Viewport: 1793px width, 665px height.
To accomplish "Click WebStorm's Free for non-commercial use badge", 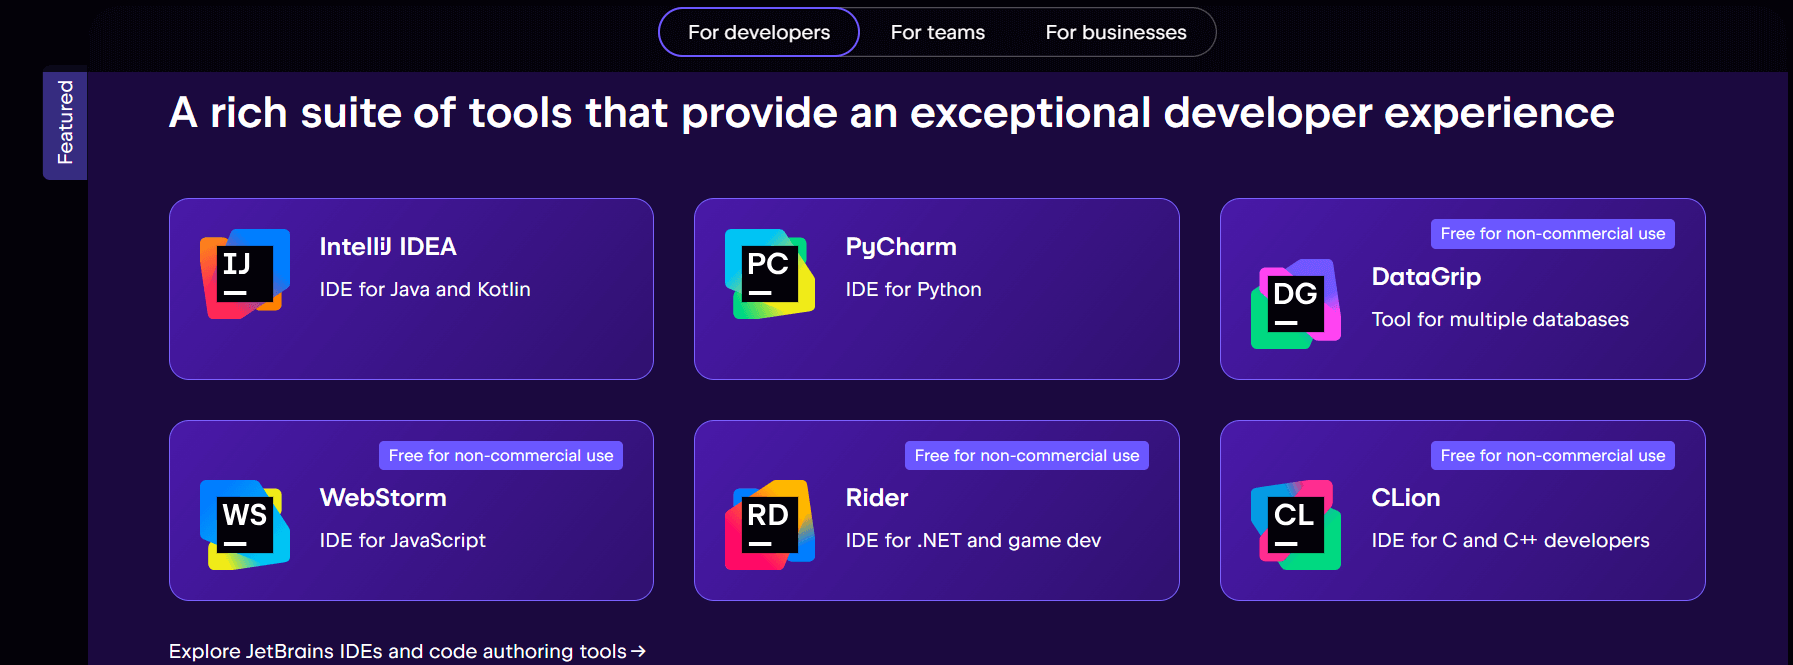I will tap(501, 456).
